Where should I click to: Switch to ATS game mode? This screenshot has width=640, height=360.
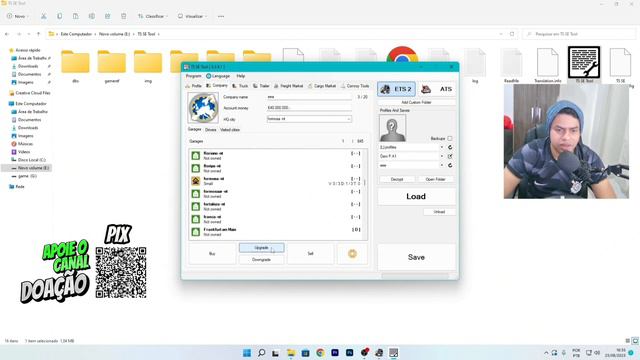[x=438, y=89]
